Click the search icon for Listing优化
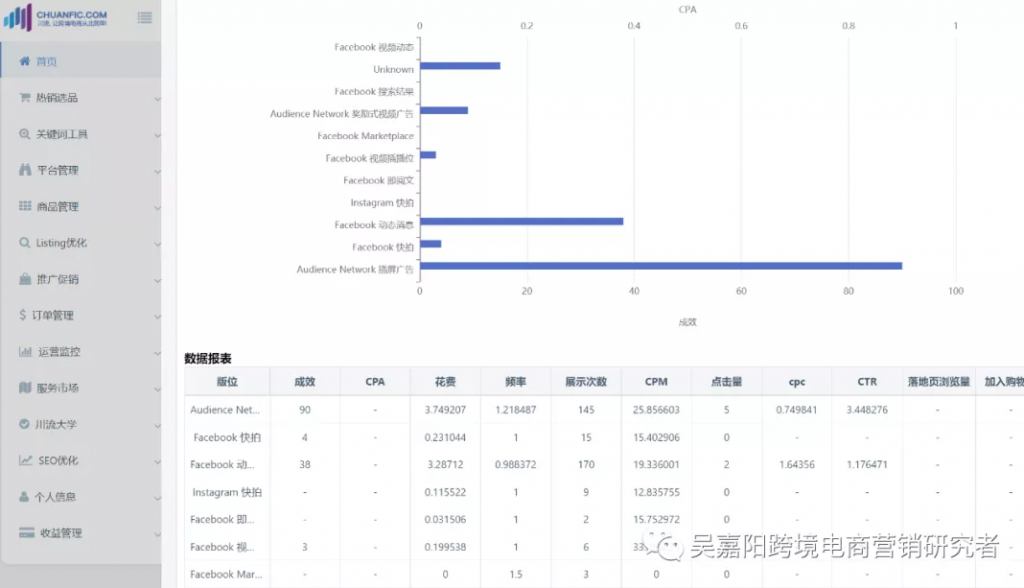 coord(25,243)
